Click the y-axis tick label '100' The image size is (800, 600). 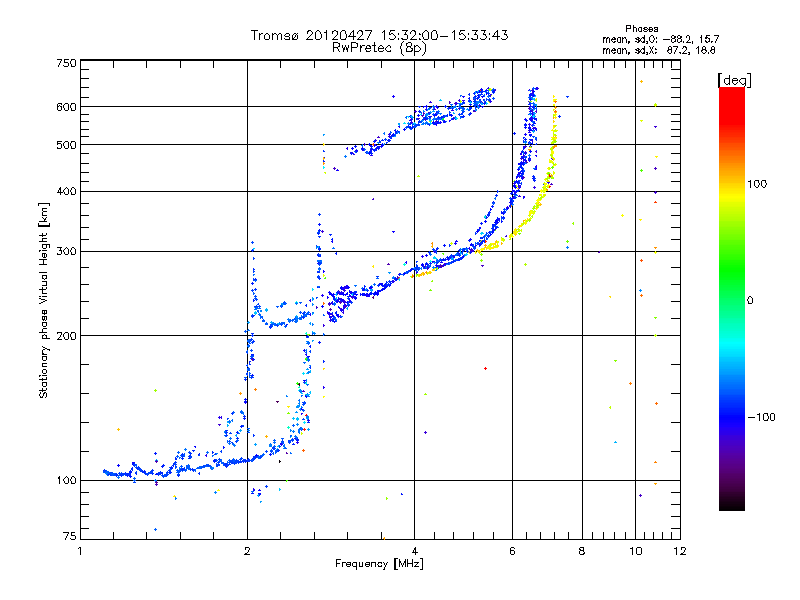(x=67, y=481)
